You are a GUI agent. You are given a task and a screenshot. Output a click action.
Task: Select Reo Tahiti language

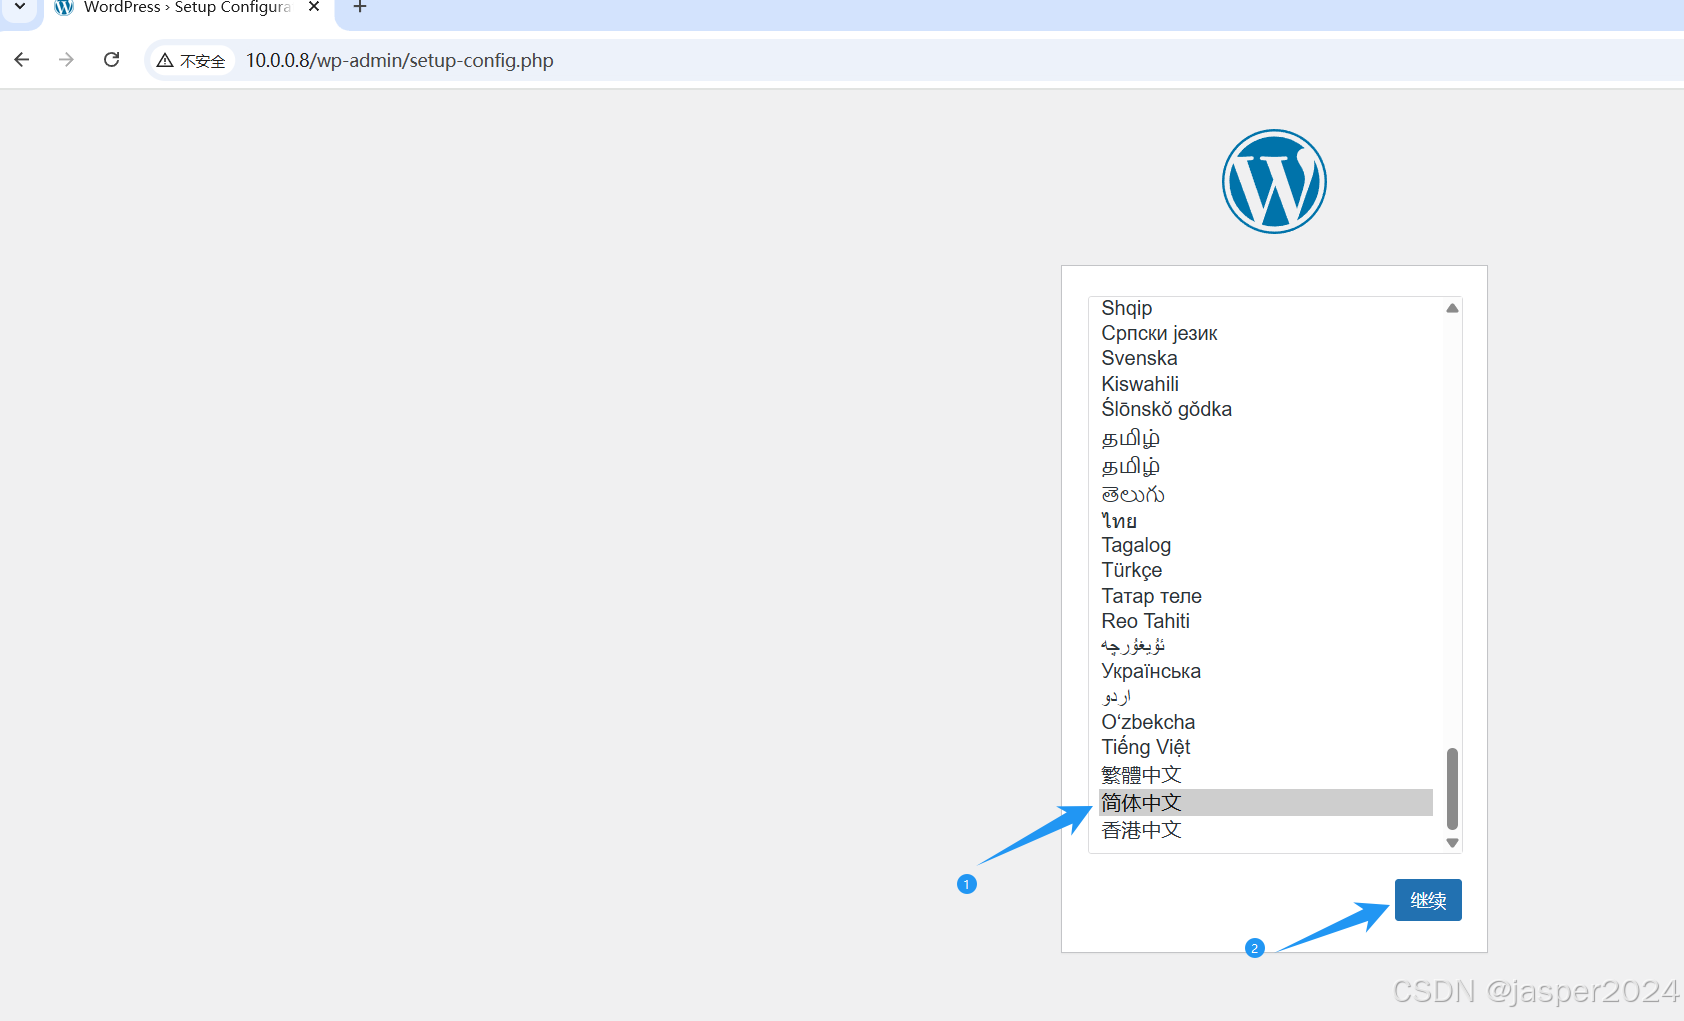(1265, 621)
